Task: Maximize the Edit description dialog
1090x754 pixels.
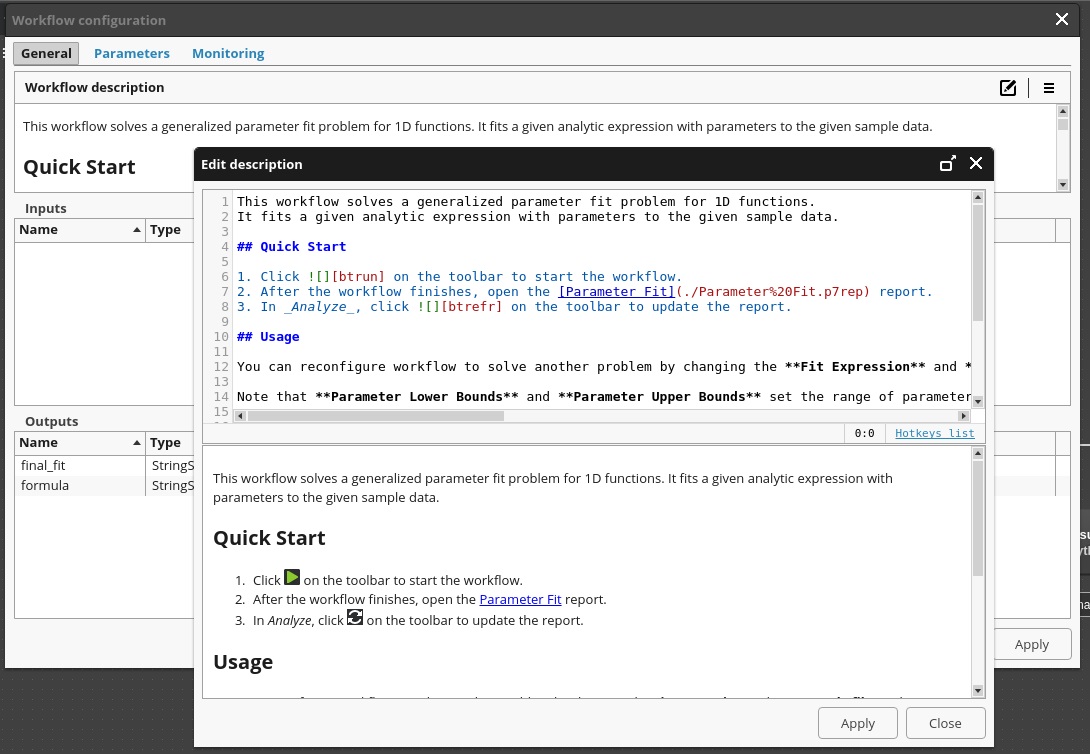Action: (x=947, y=164)
